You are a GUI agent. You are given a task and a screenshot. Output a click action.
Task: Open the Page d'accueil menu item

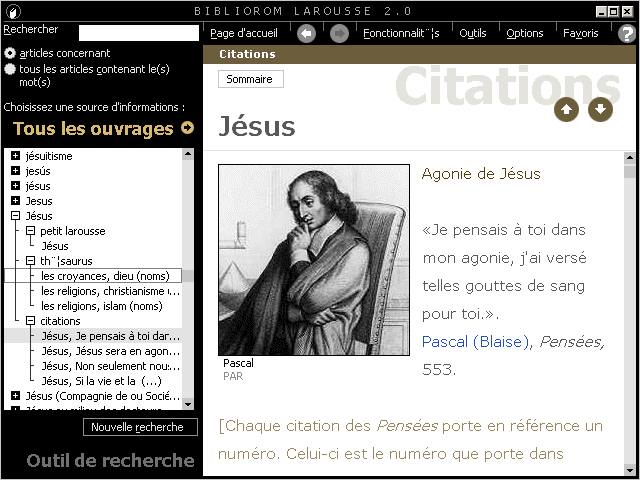[244, 33]
